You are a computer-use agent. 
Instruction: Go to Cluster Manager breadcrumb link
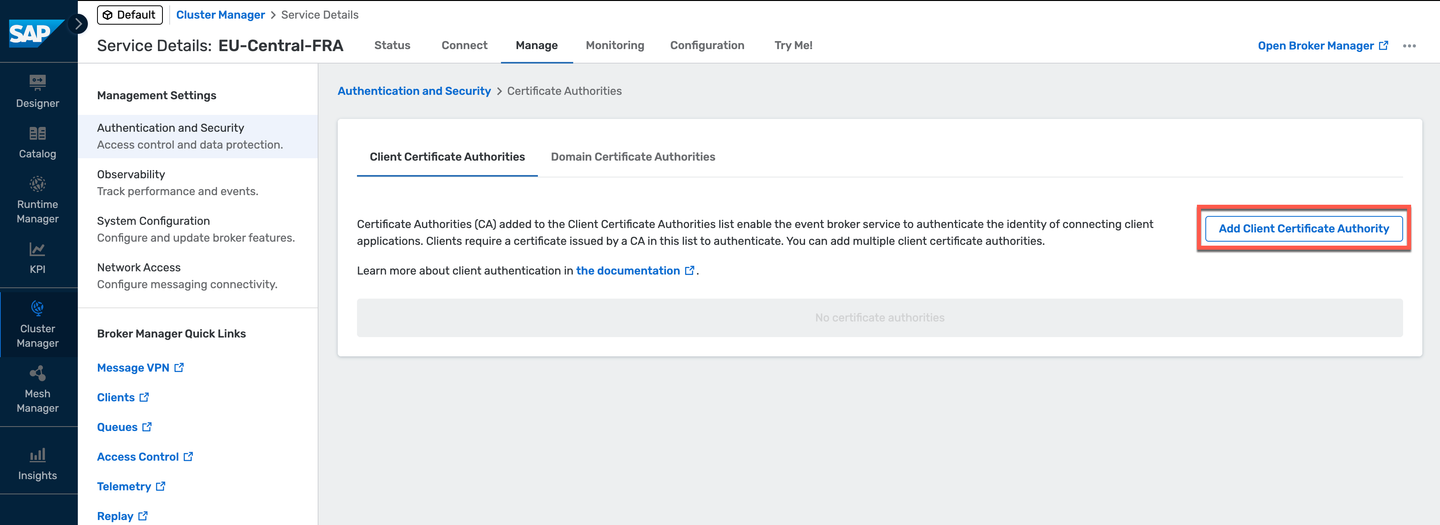(x=220, y=15)
